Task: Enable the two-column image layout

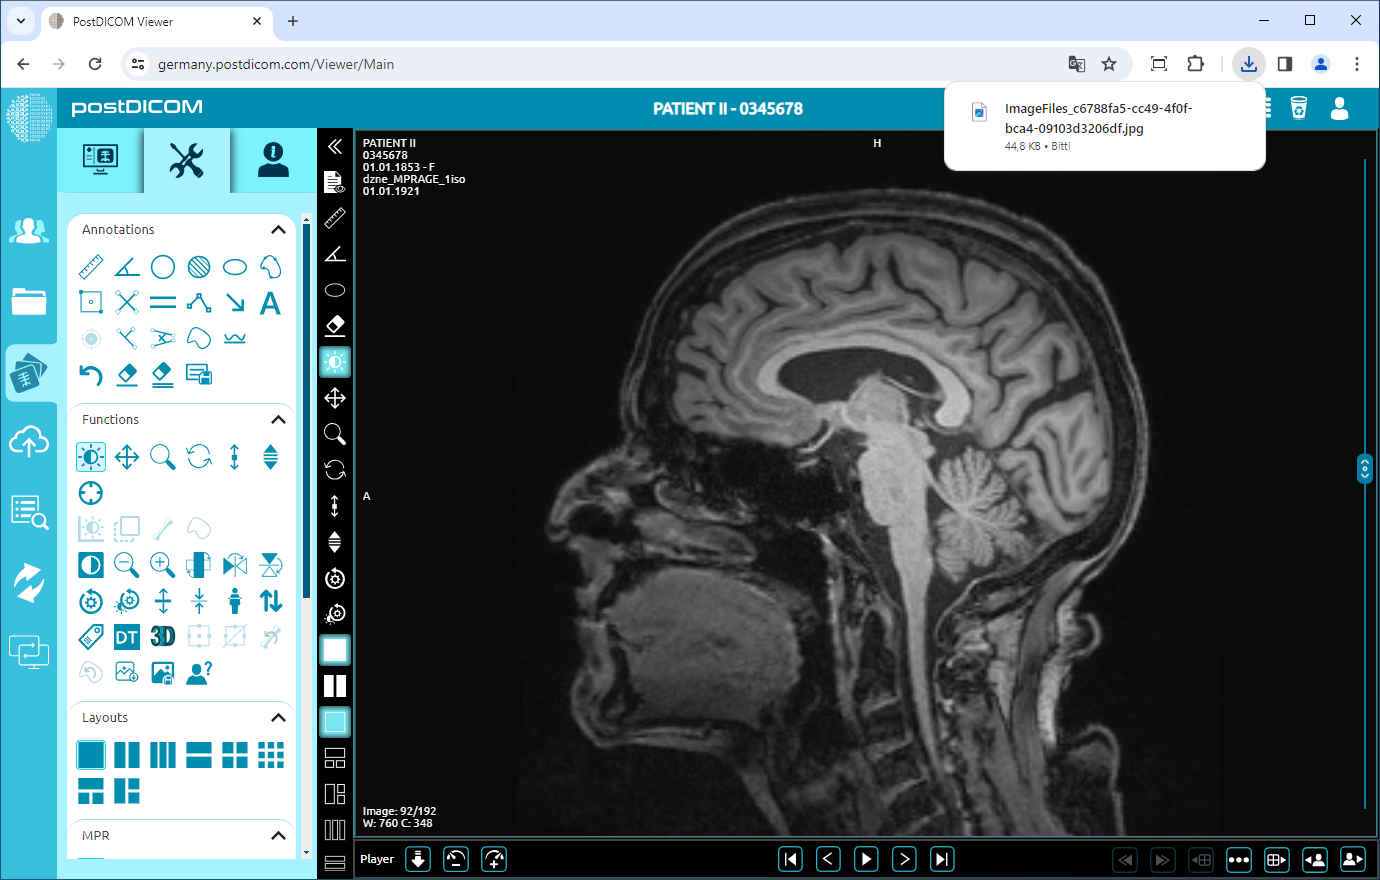Action: click(x=126, y=755)
